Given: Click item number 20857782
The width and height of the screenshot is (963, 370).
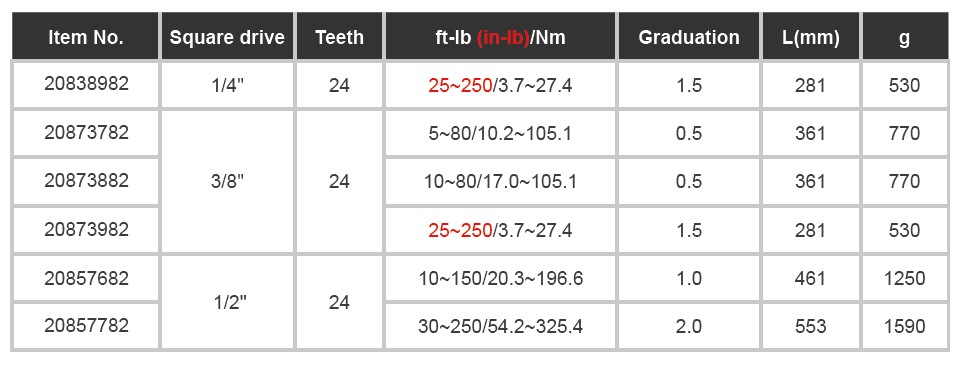Looking at the screenshot, I should coord(85,326).
